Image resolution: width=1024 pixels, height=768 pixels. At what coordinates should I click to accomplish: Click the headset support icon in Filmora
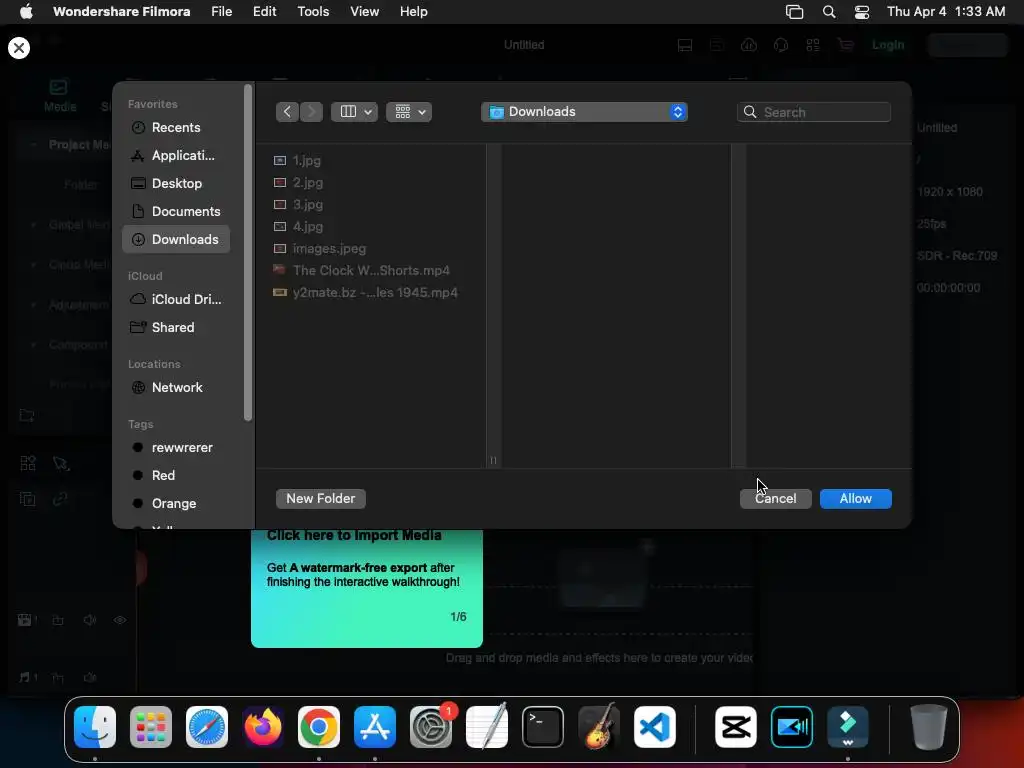click(780, 45)
